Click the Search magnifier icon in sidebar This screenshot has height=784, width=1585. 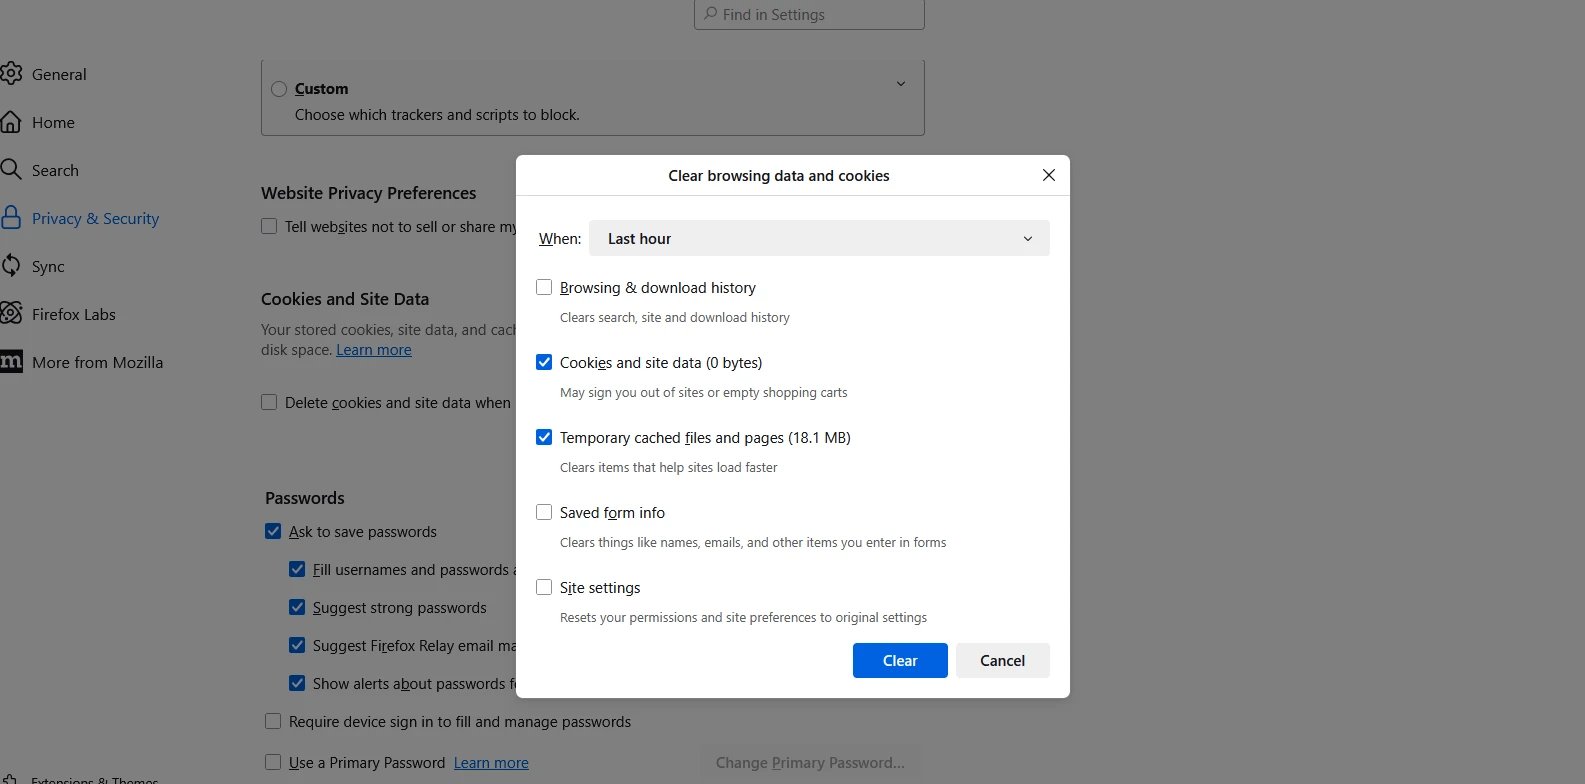(x=11, y=169)
